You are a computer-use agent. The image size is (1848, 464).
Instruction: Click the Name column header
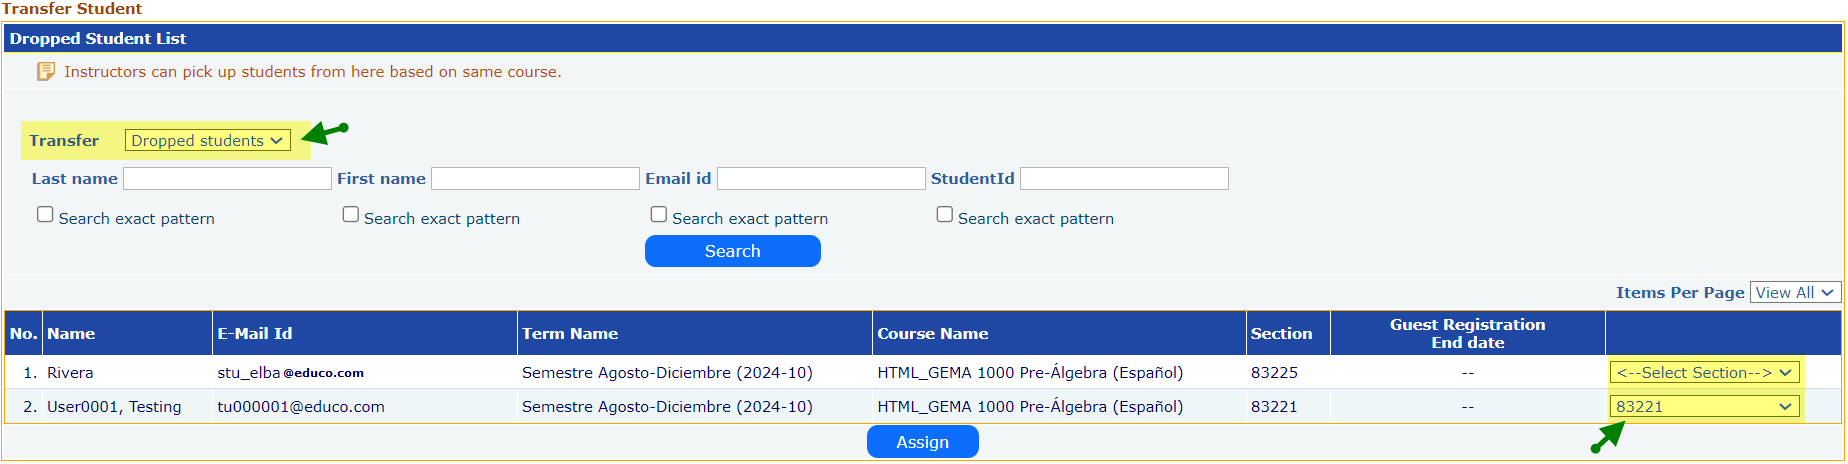pyautogui.click(x=71, y=334)
